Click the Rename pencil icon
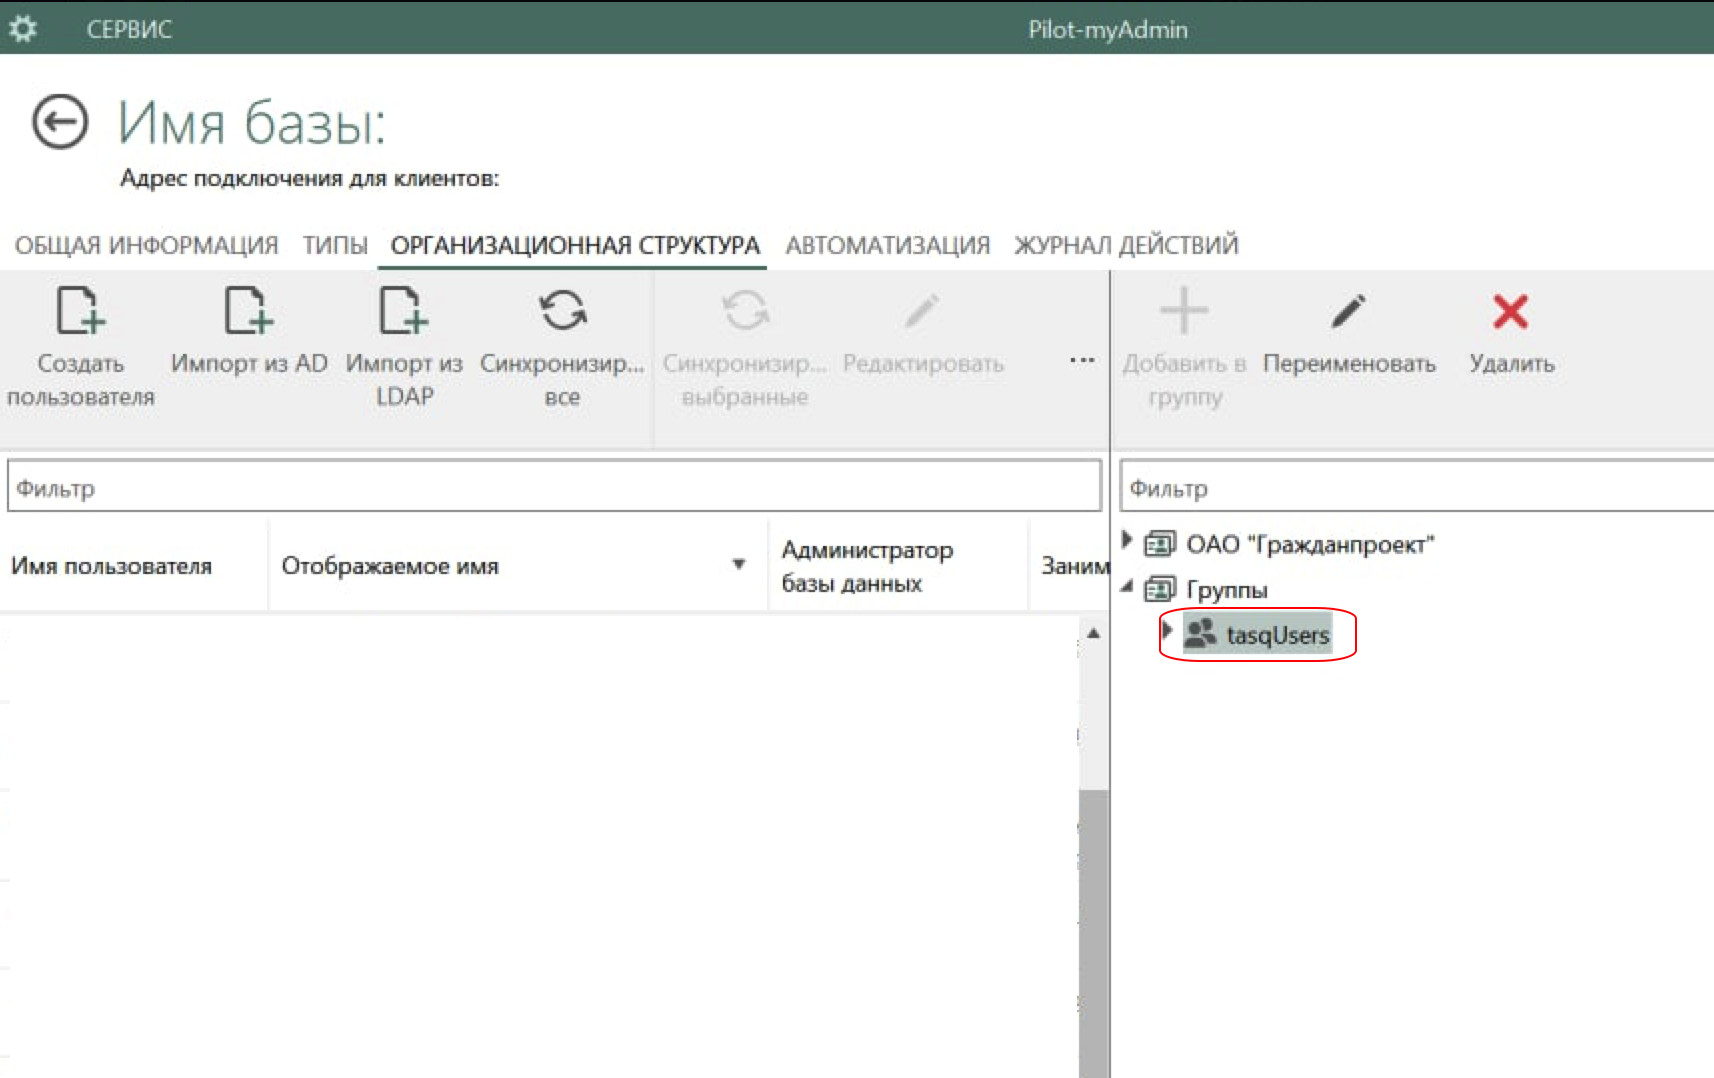 (x=1348, y=312)
